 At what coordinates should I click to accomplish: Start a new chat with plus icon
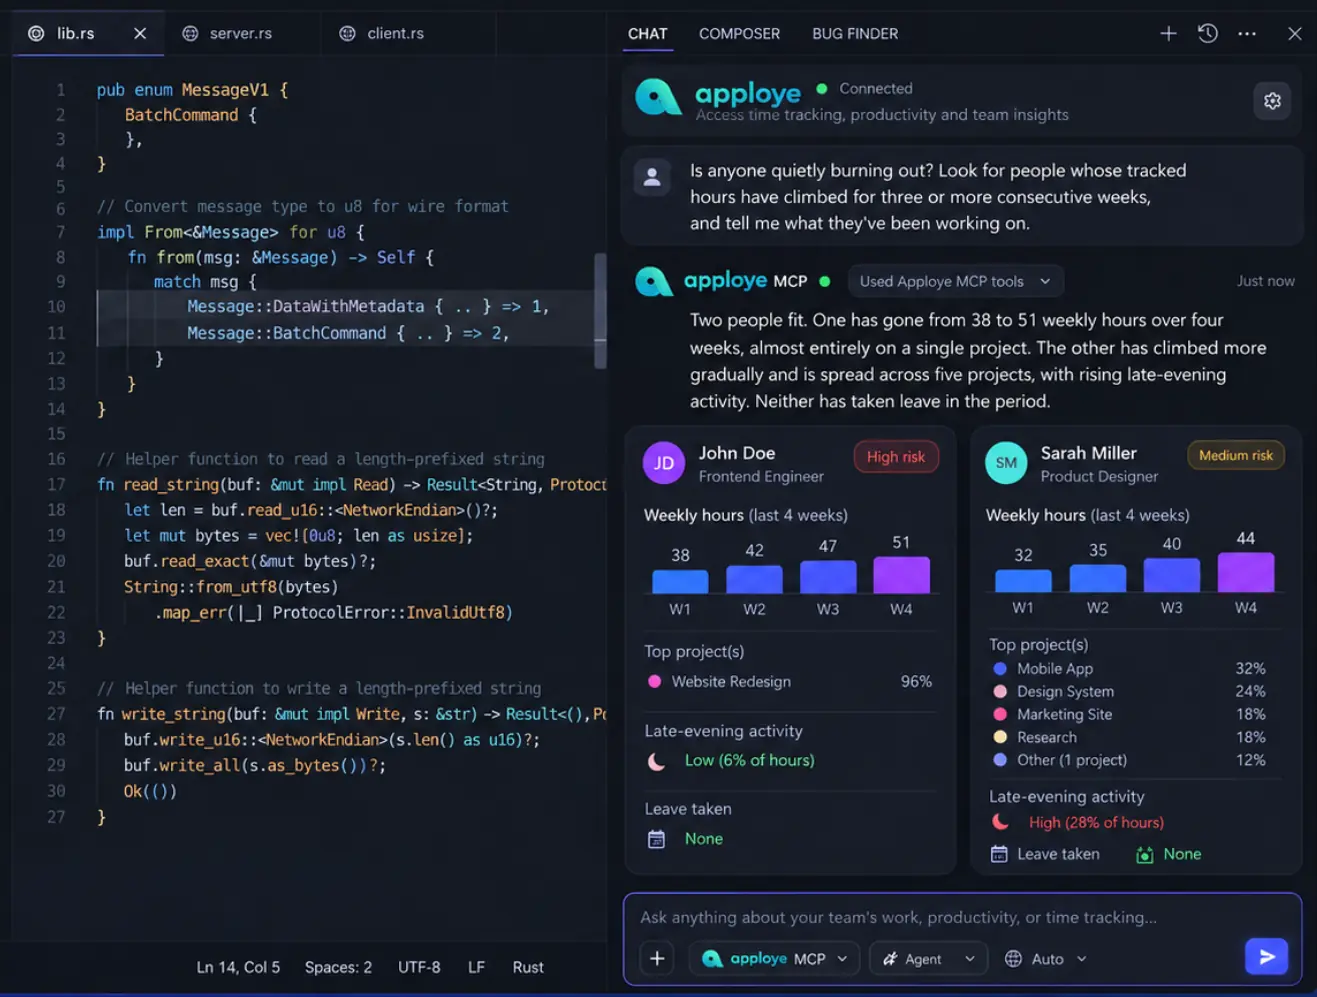(x=1168, y=34)
